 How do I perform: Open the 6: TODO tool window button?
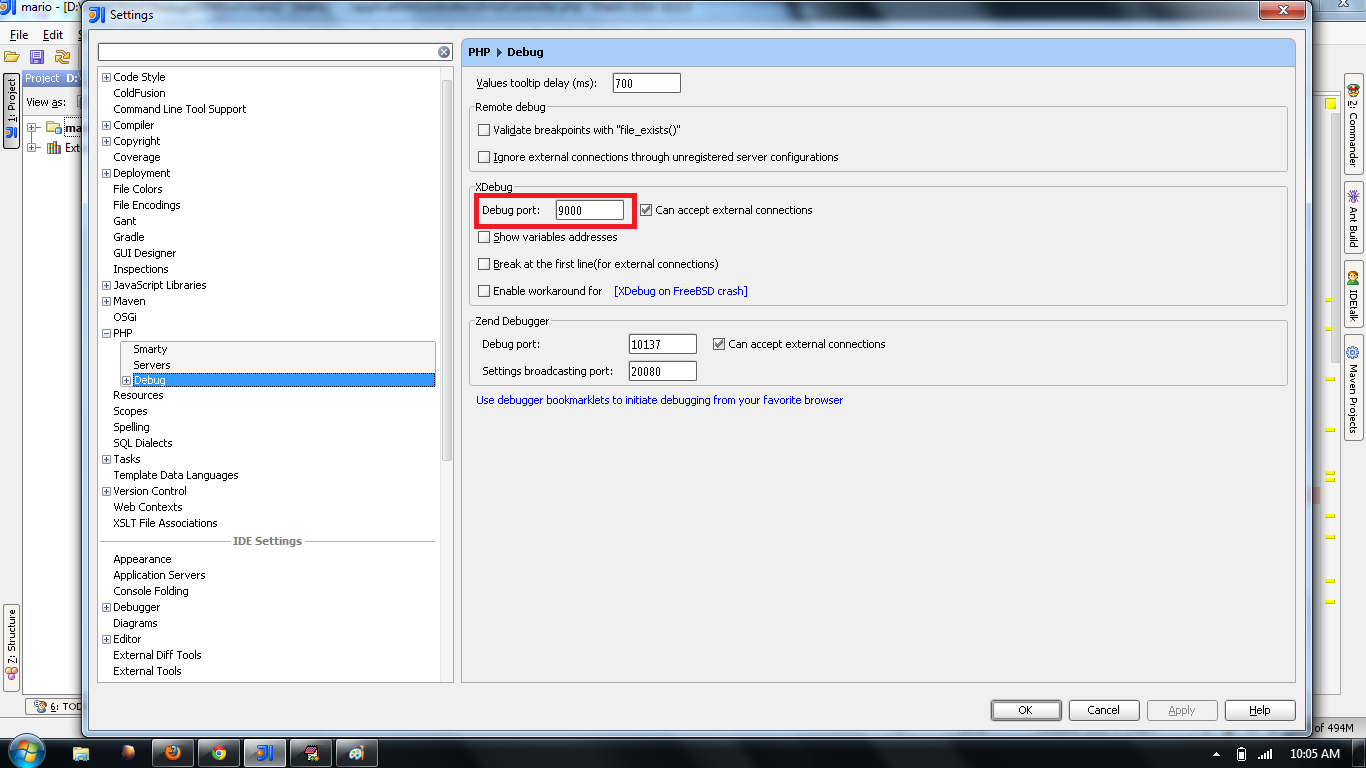coord(55,706)
